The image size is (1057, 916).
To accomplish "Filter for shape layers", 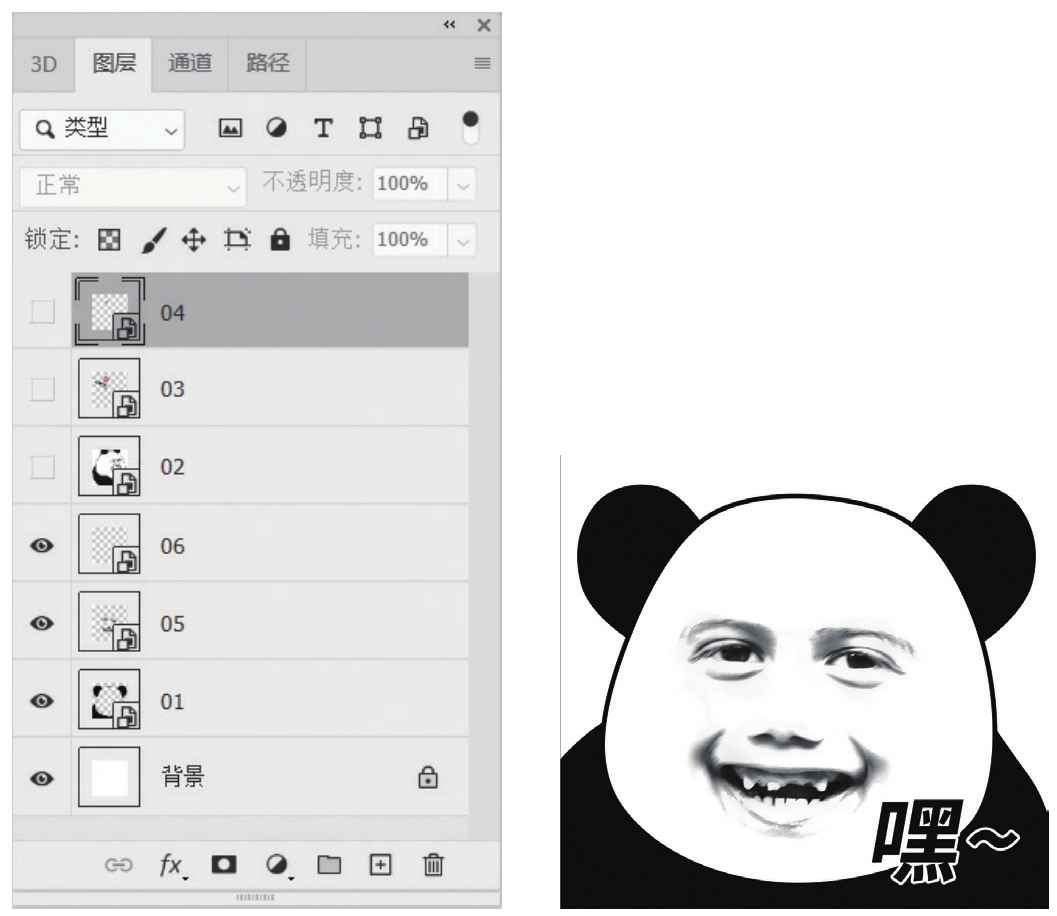I will (370, 128).
